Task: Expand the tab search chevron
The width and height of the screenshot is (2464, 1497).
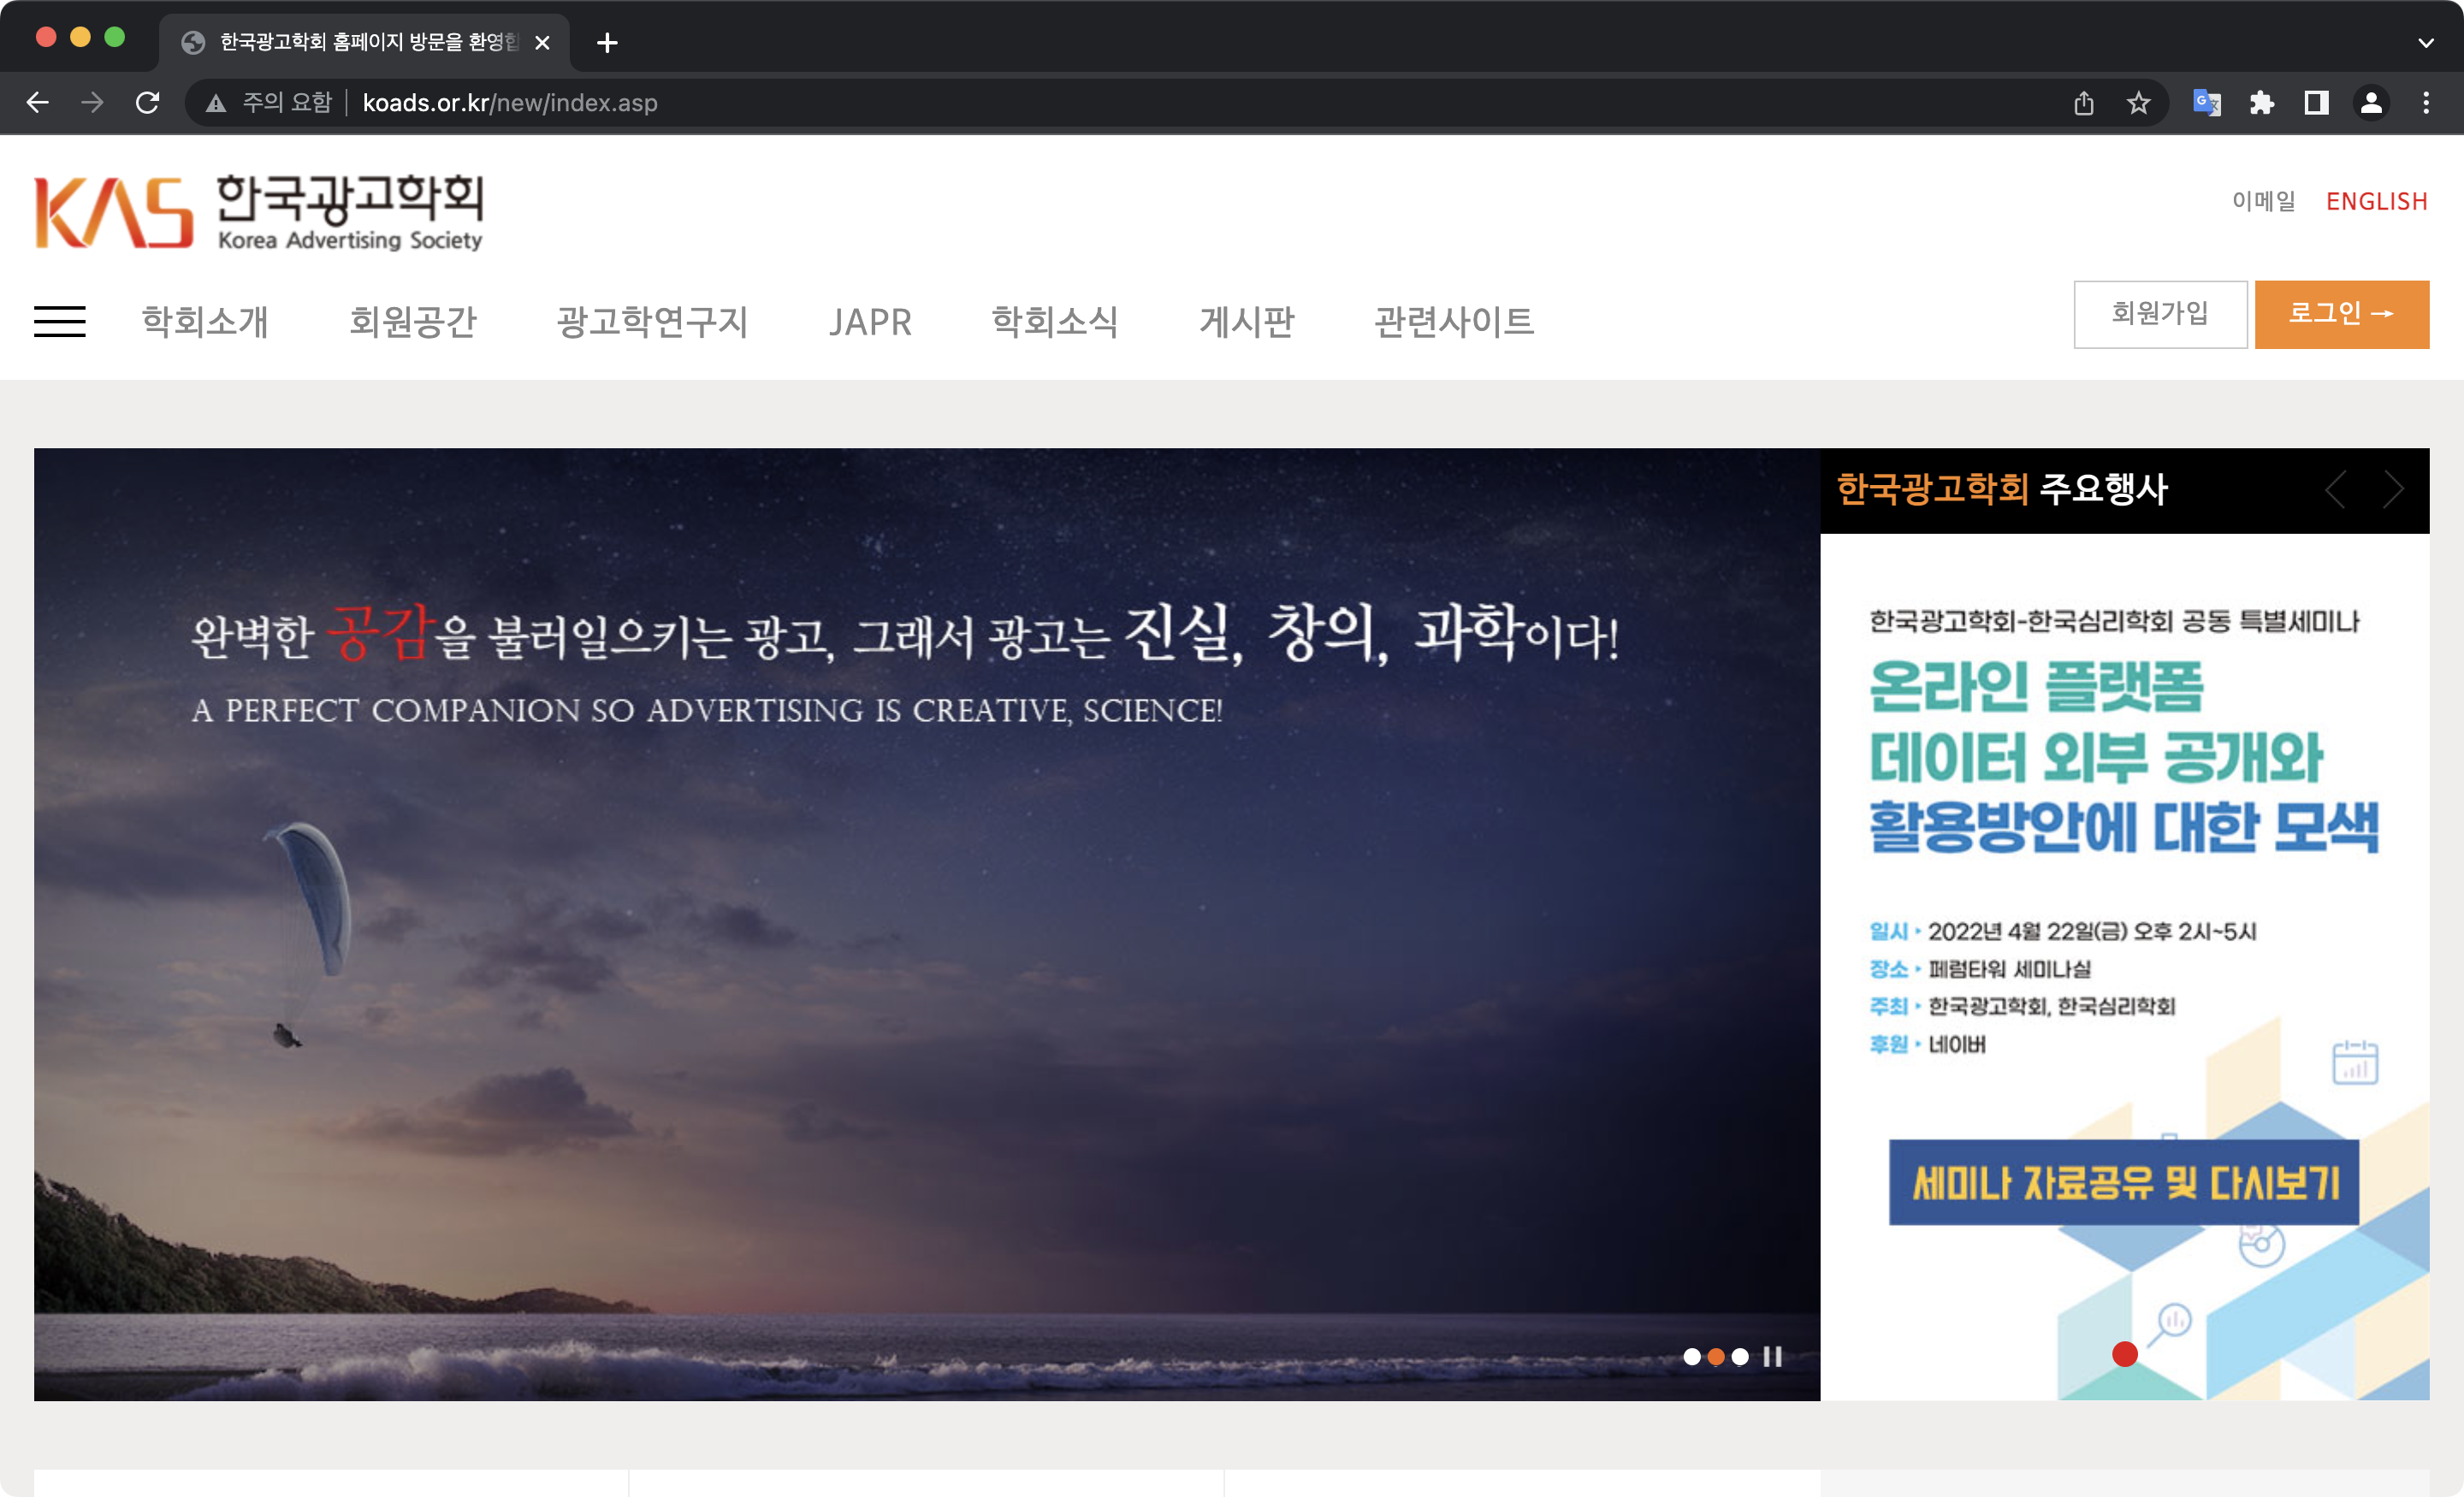Action: 2425,42
